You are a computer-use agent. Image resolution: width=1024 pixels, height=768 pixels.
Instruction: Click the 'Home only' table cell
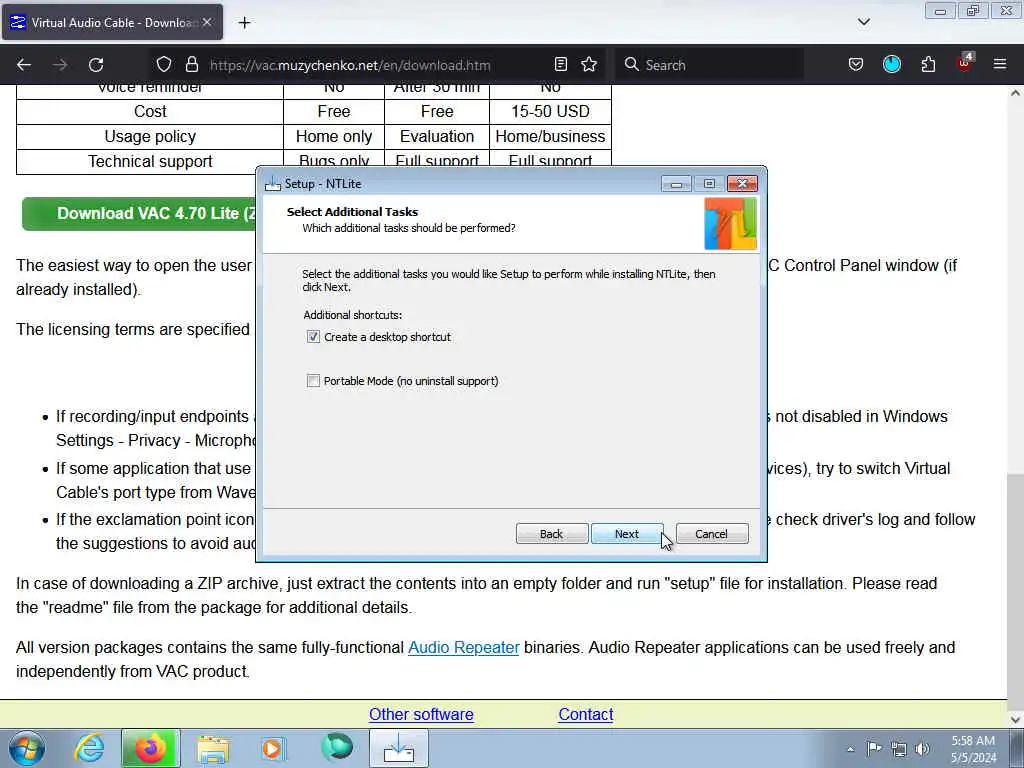point(334,136)
